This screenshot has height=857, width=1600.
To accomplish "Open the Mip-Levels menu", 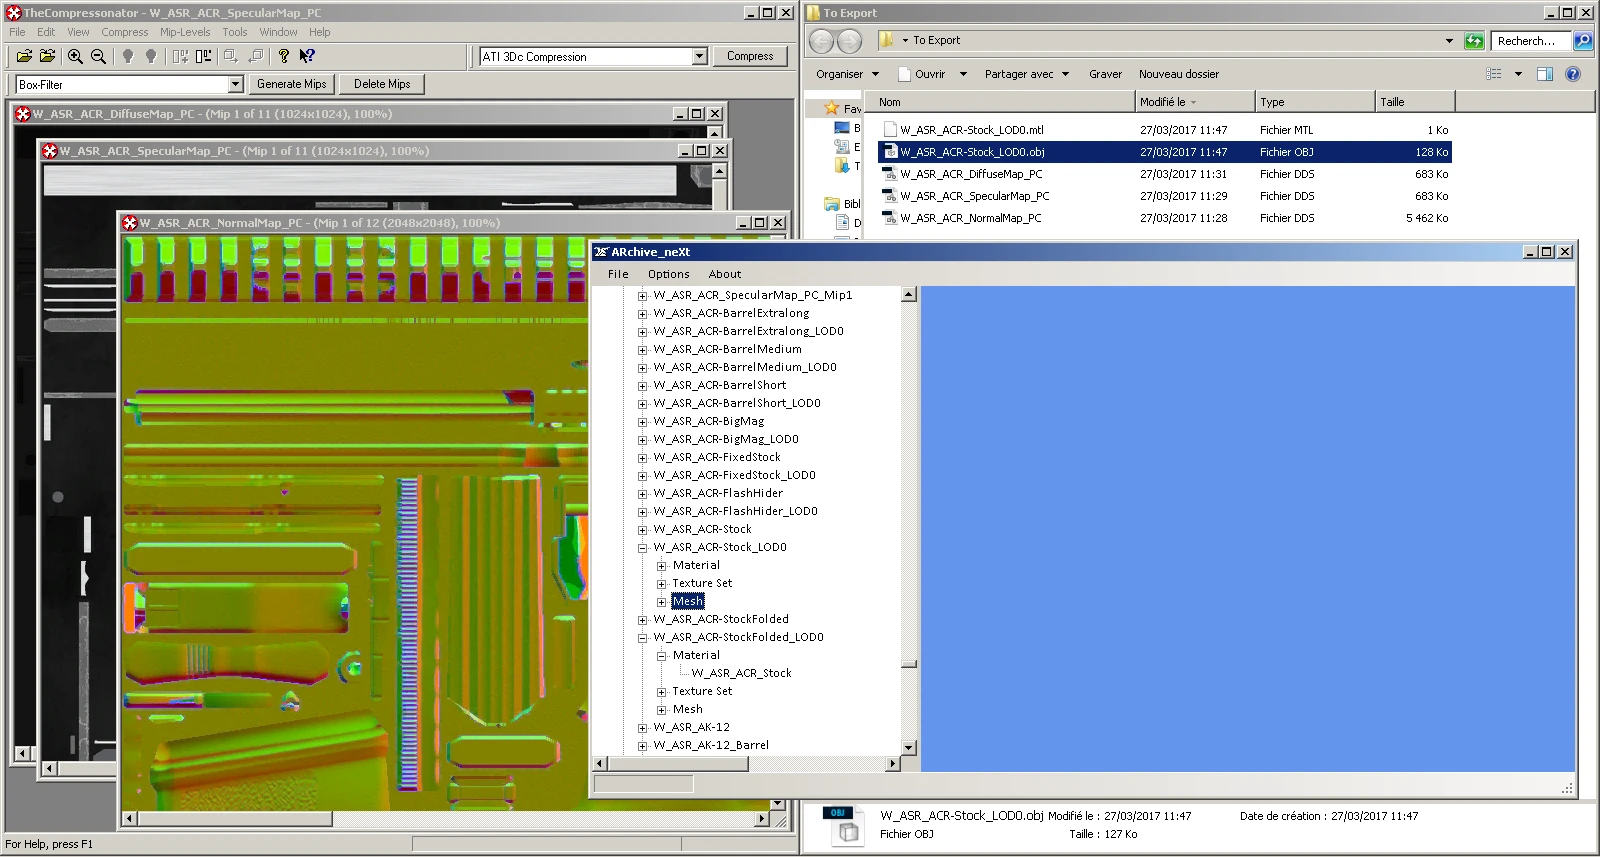I will point(185,32).
